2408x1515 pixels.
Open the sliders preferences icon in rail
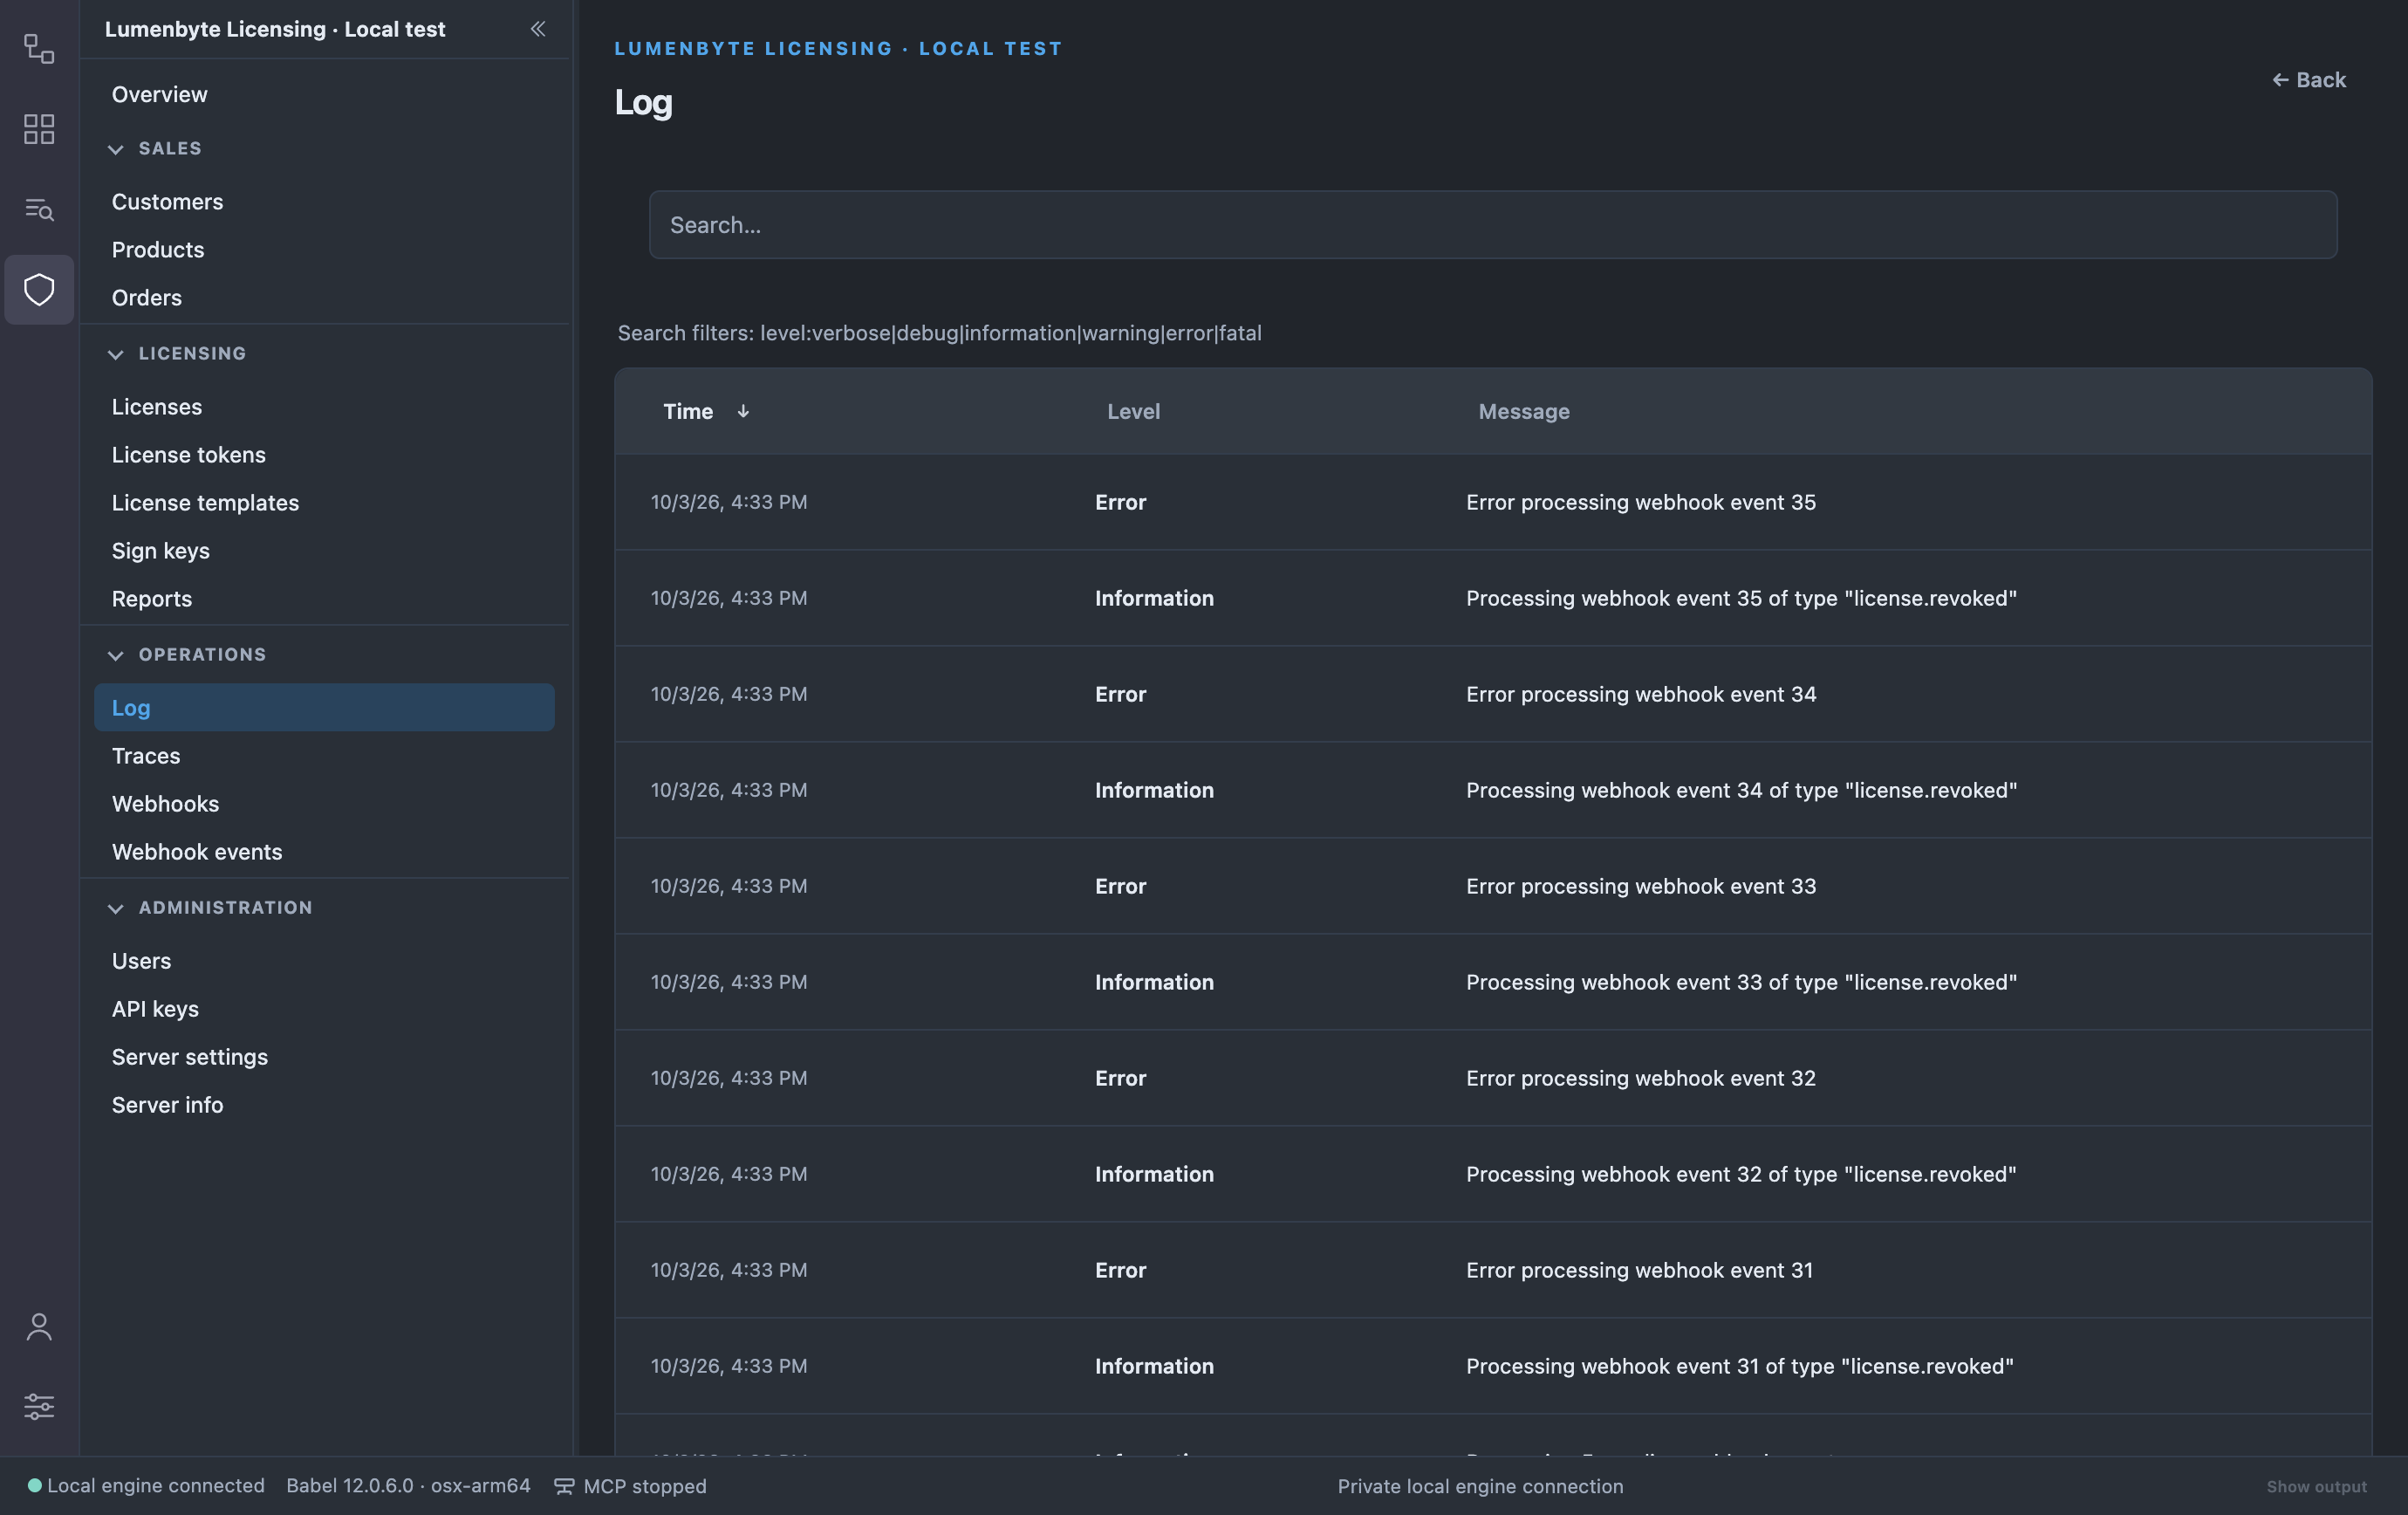click(39, 1406)
